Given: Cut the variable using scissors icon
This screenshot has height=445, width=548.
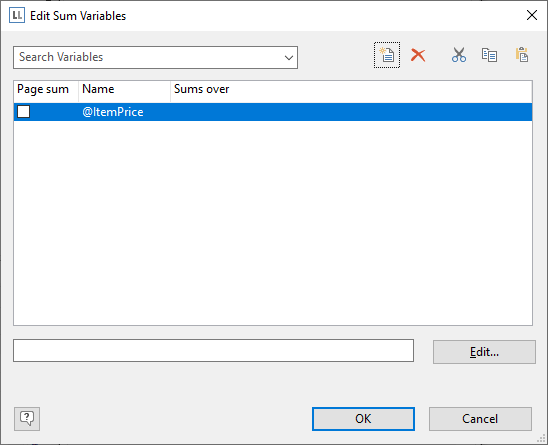Looking at the screenshot, I should pos(459,55).
